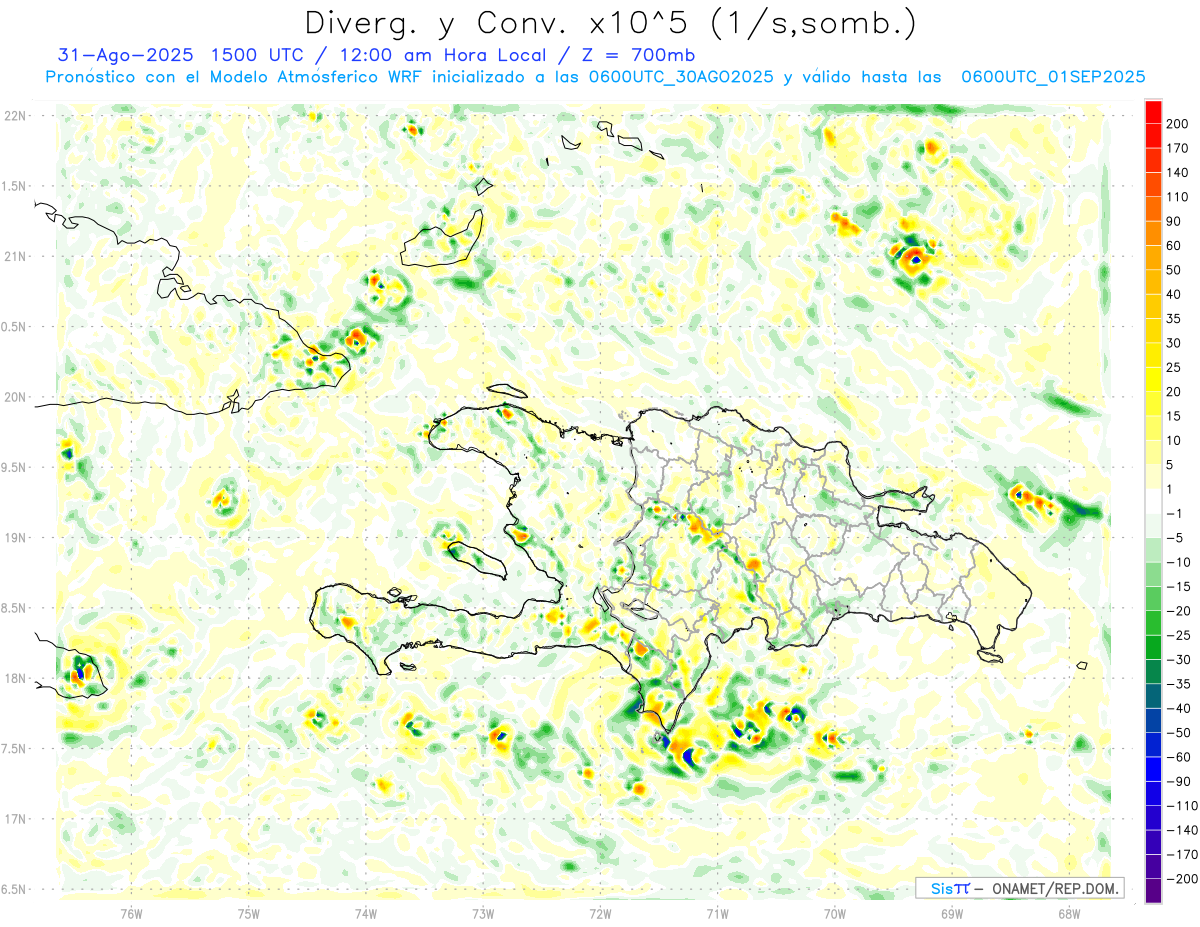Click the colorbar label "-40"
Viewport: 1200px width, 927px height.
[x=1180, y=708]
